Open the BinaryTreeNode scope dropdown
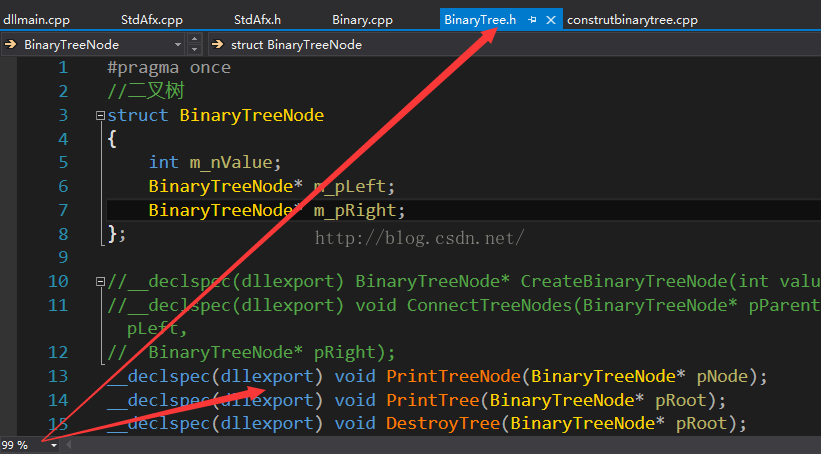Viewport: 821px width, 454px height. coord(177,45)
